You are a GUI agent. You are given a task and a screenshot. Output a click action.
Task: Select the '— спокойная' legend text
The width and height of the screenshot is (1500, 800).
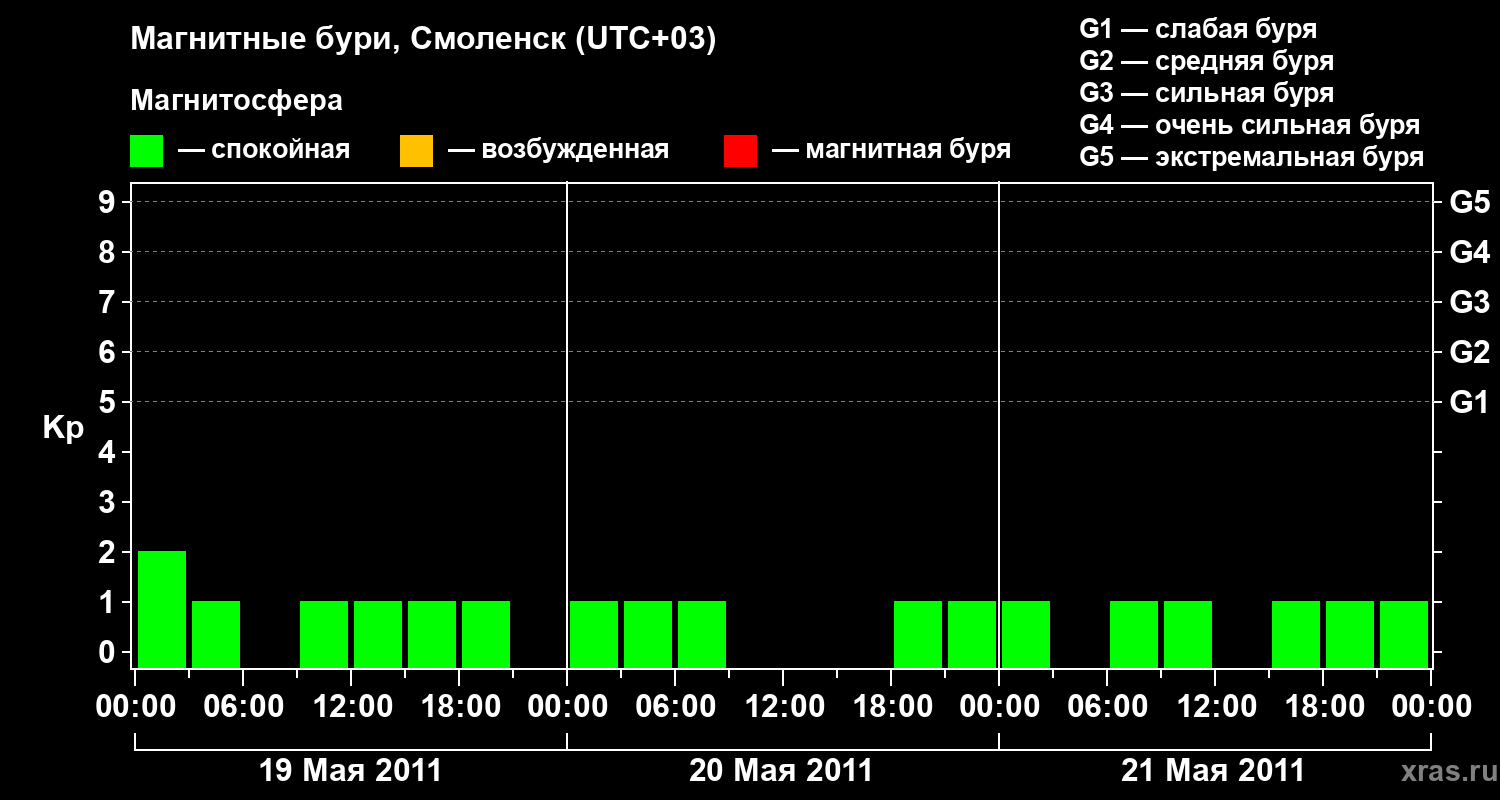coord(264,150)
